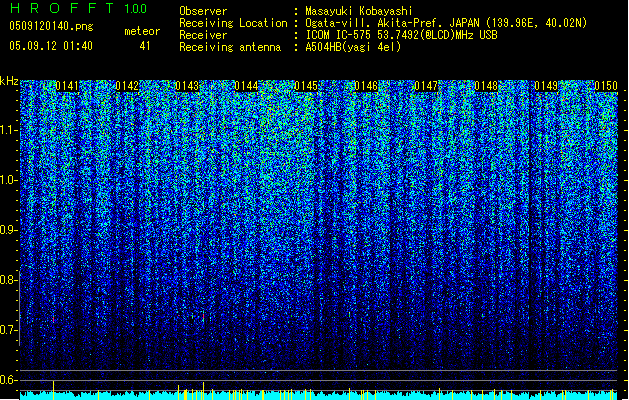Screen dimensions: 629x400
Task: Click the 0.8 kHz axis label
Action: point(8,280)
